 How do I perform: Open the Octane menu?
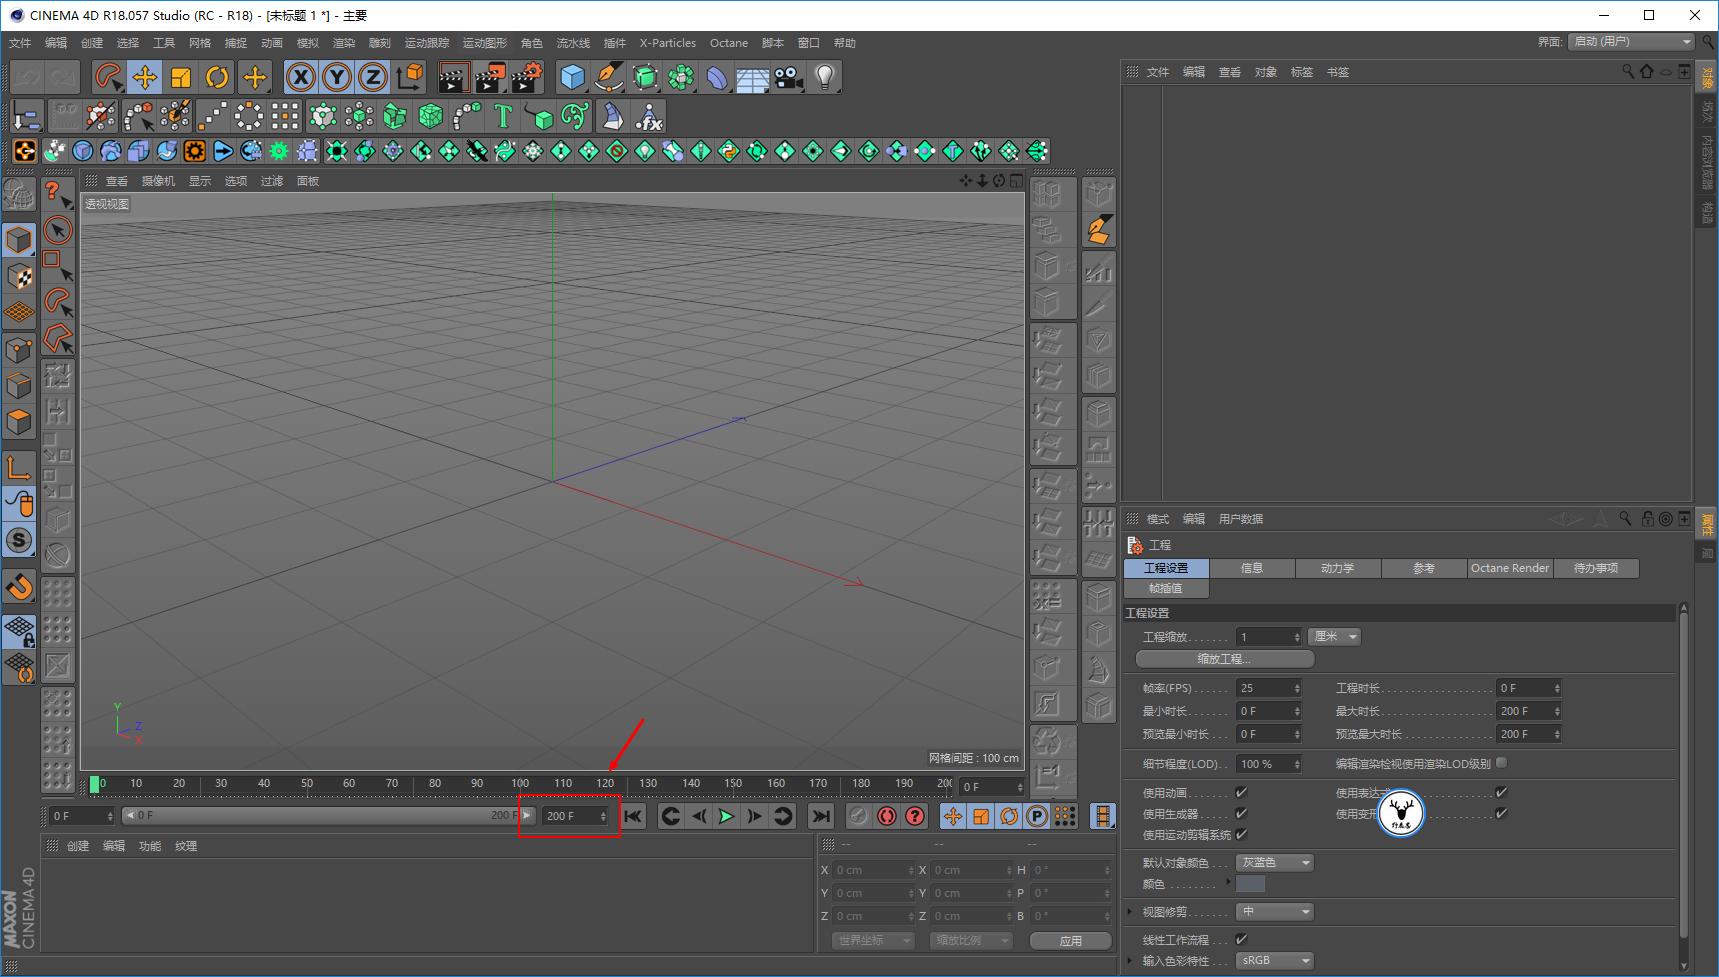point(729,43)
